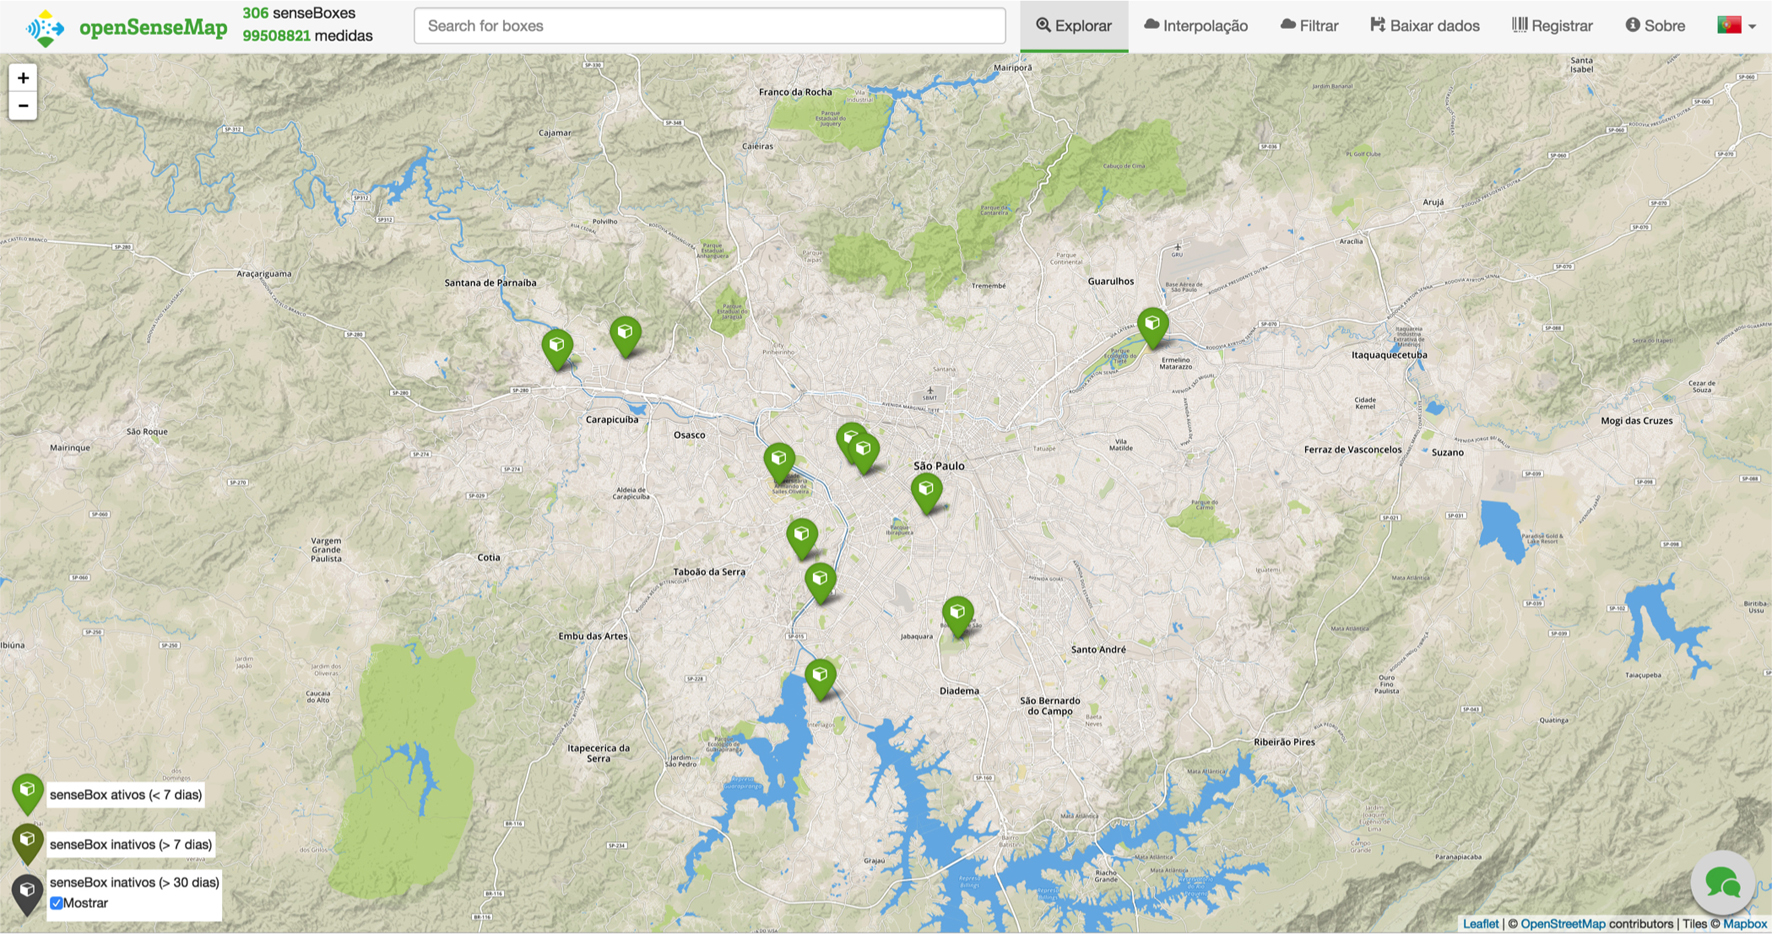Select the senseBox marker near Jabaquara

[957, 613]
